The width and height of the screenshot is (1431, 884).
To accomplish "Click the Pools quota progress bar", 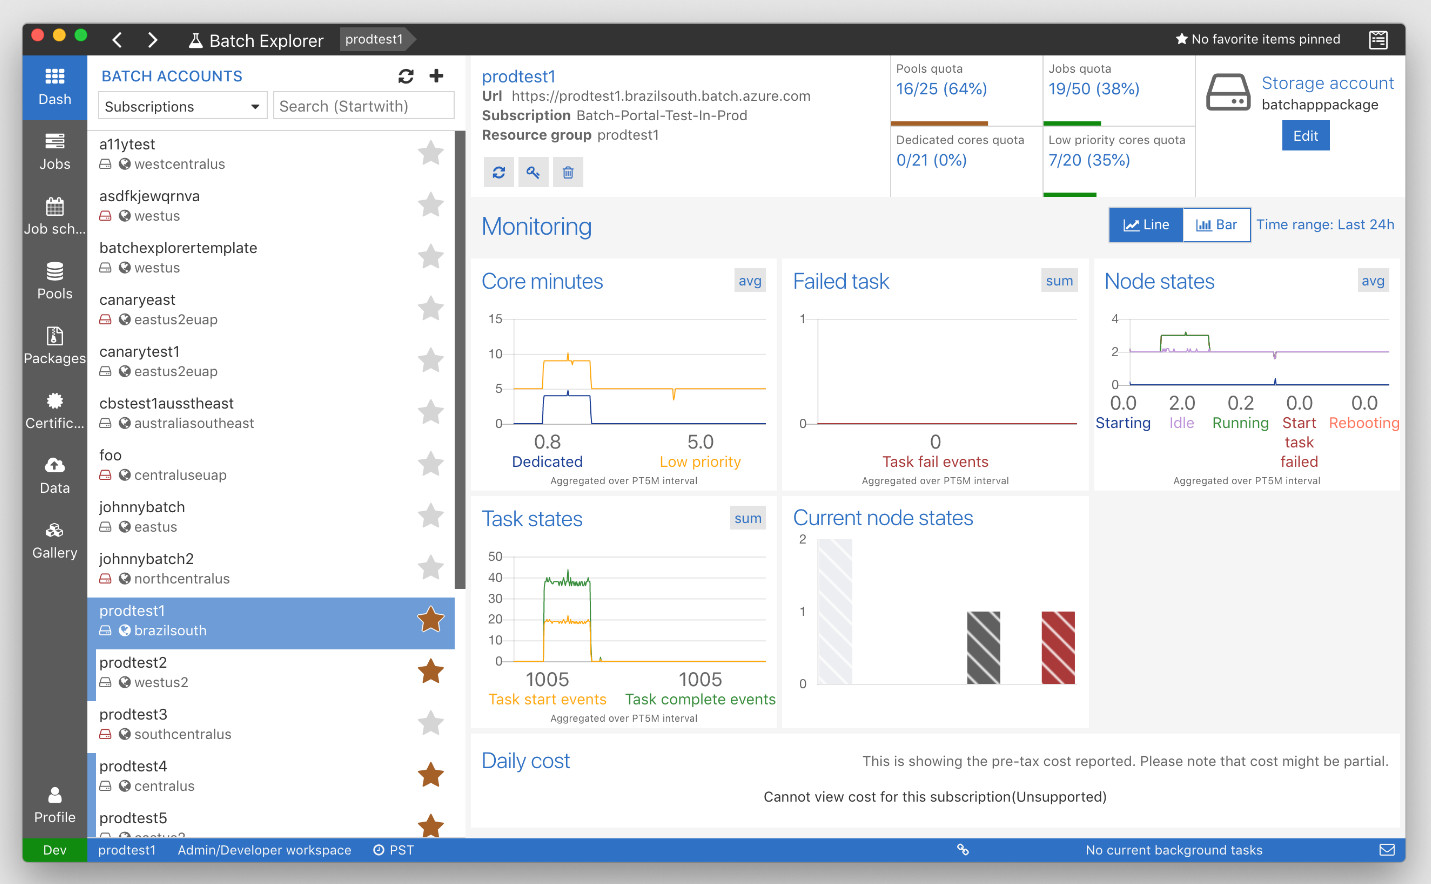I will 939,124.
